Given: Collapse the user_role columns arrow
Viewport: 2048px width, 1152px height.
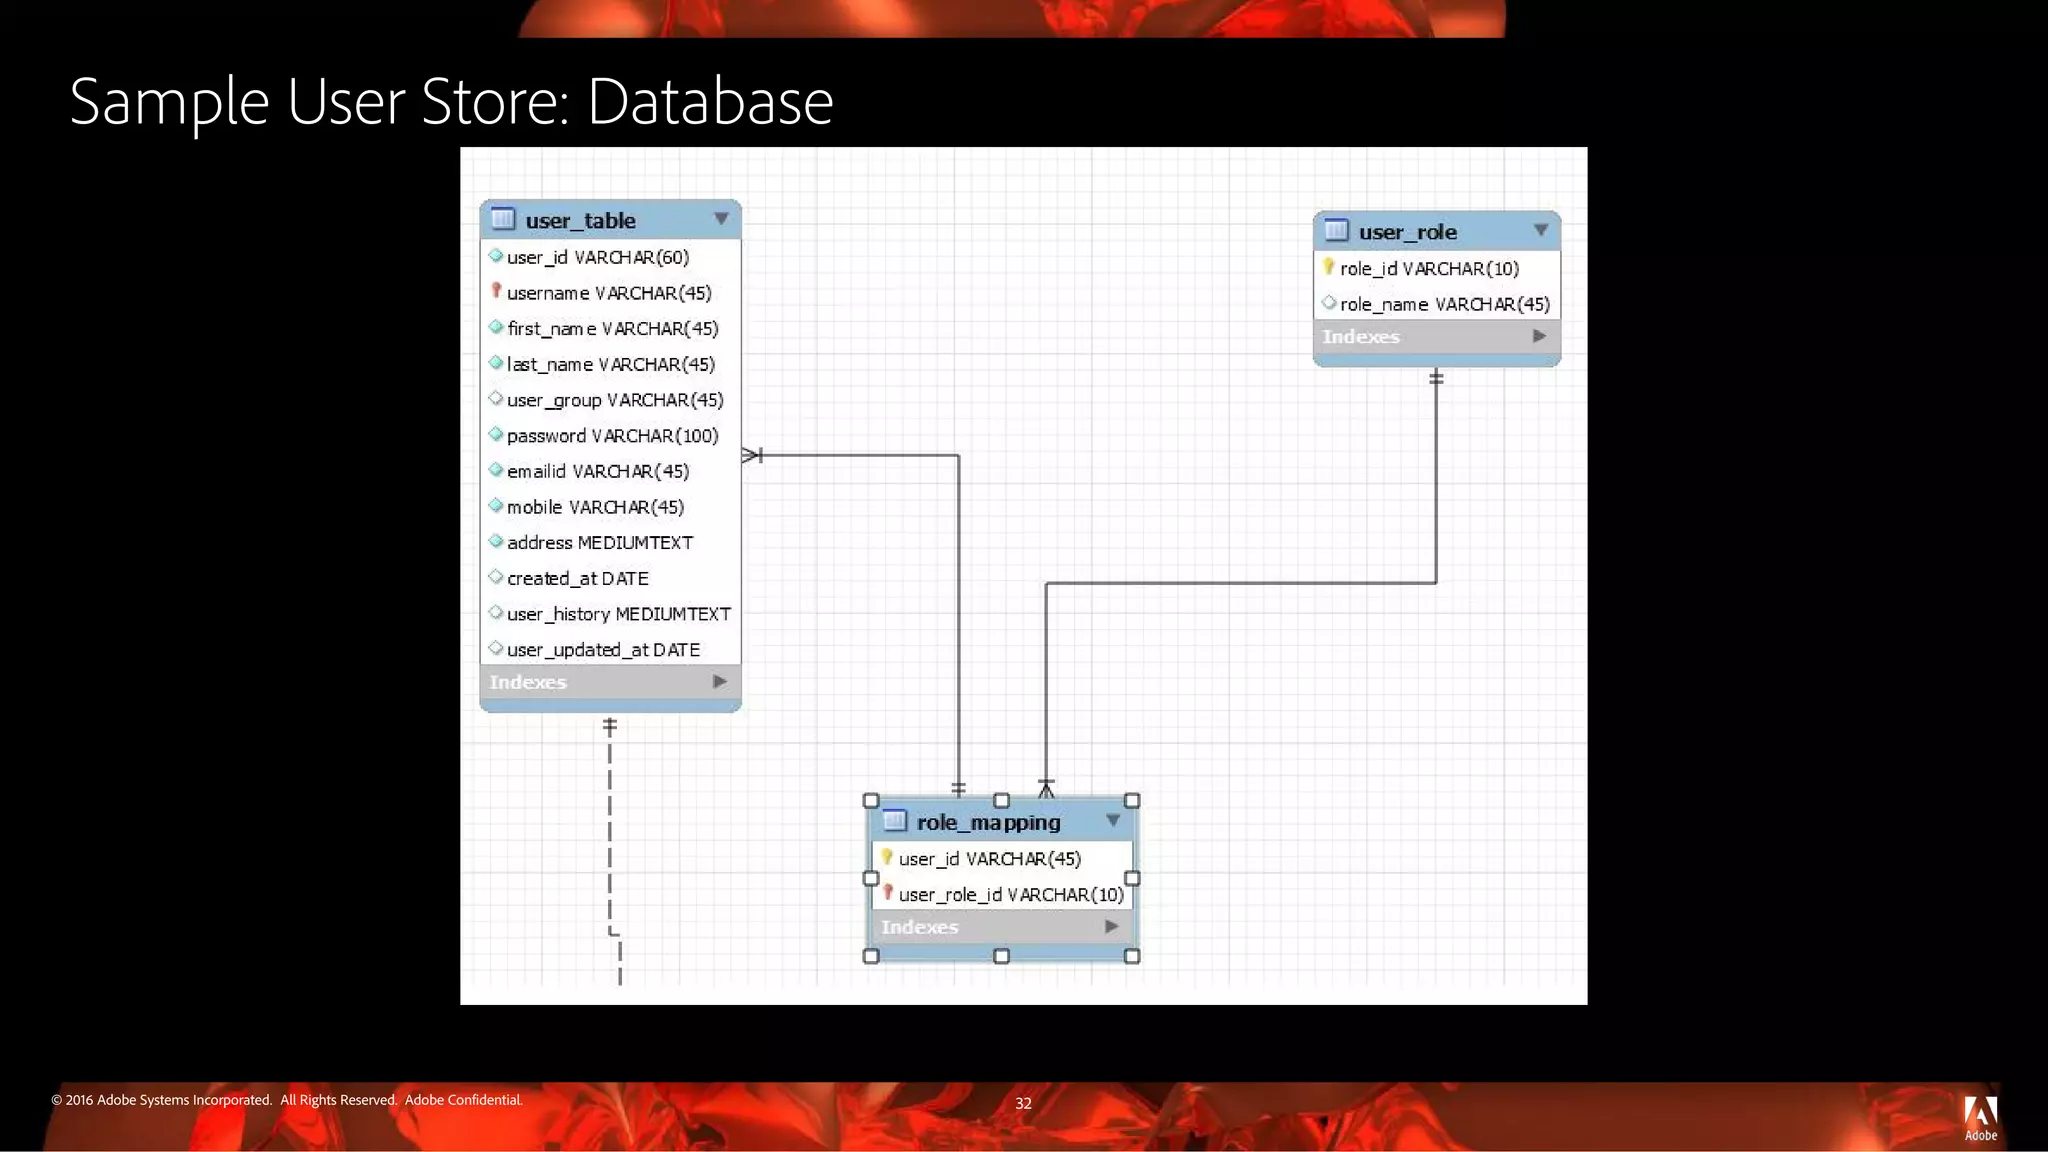Looking at the screenshot, I should pyautogui.click(x=1541, y=231).
